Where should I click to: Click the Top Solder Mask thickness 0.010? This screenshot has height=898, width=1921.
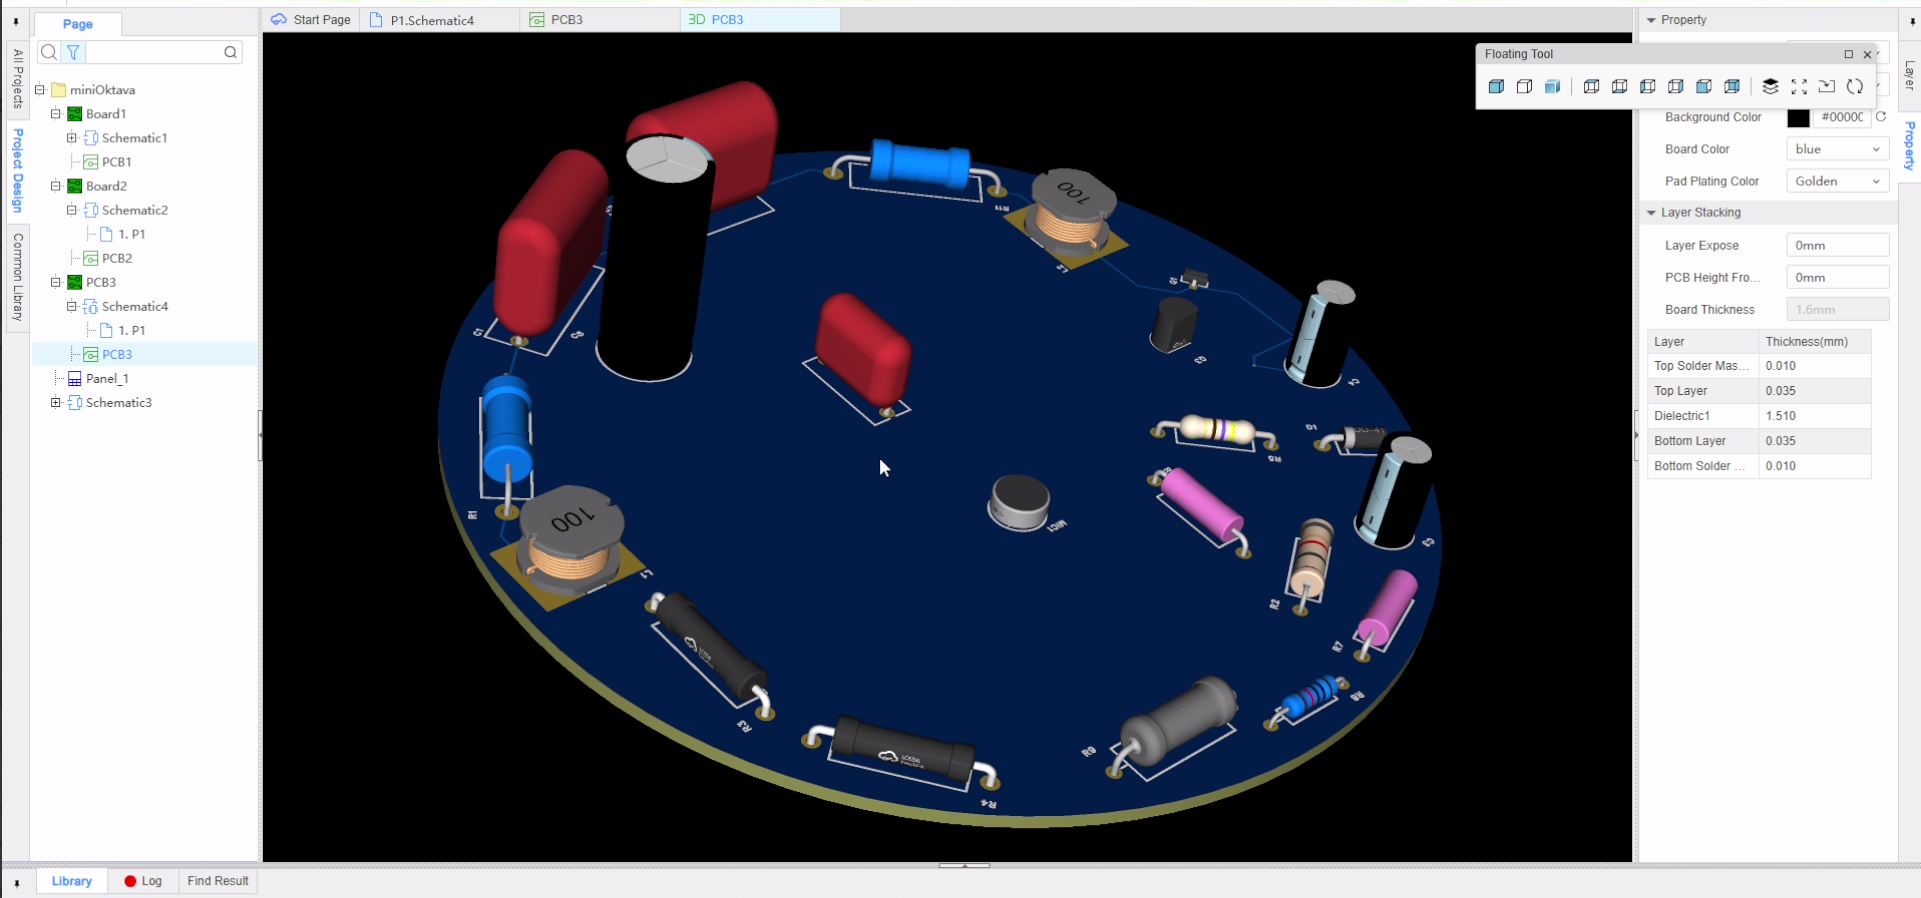click(1781, 366)
